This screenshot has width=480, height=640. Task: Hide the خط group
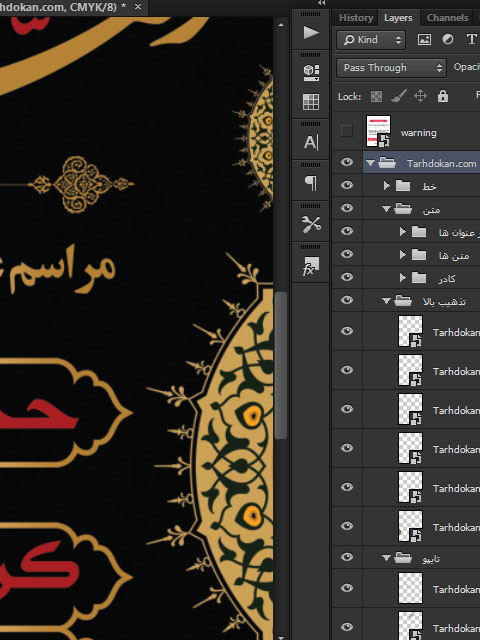347,185
